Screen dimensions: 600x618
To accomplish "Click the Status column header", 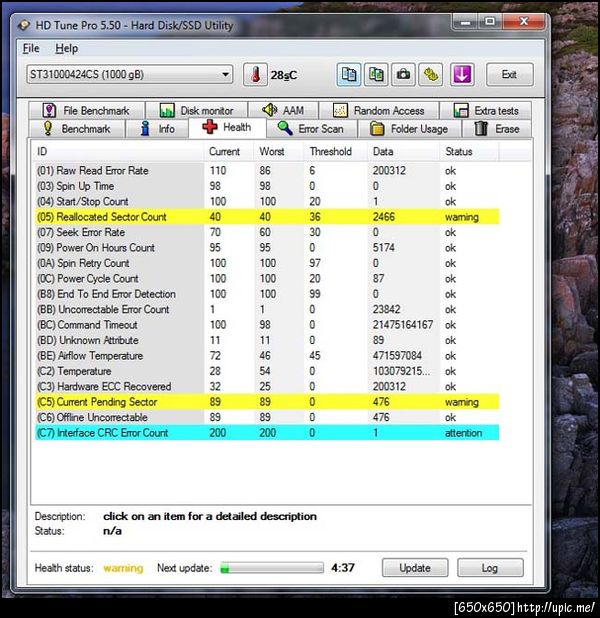I will click(469, 152).
